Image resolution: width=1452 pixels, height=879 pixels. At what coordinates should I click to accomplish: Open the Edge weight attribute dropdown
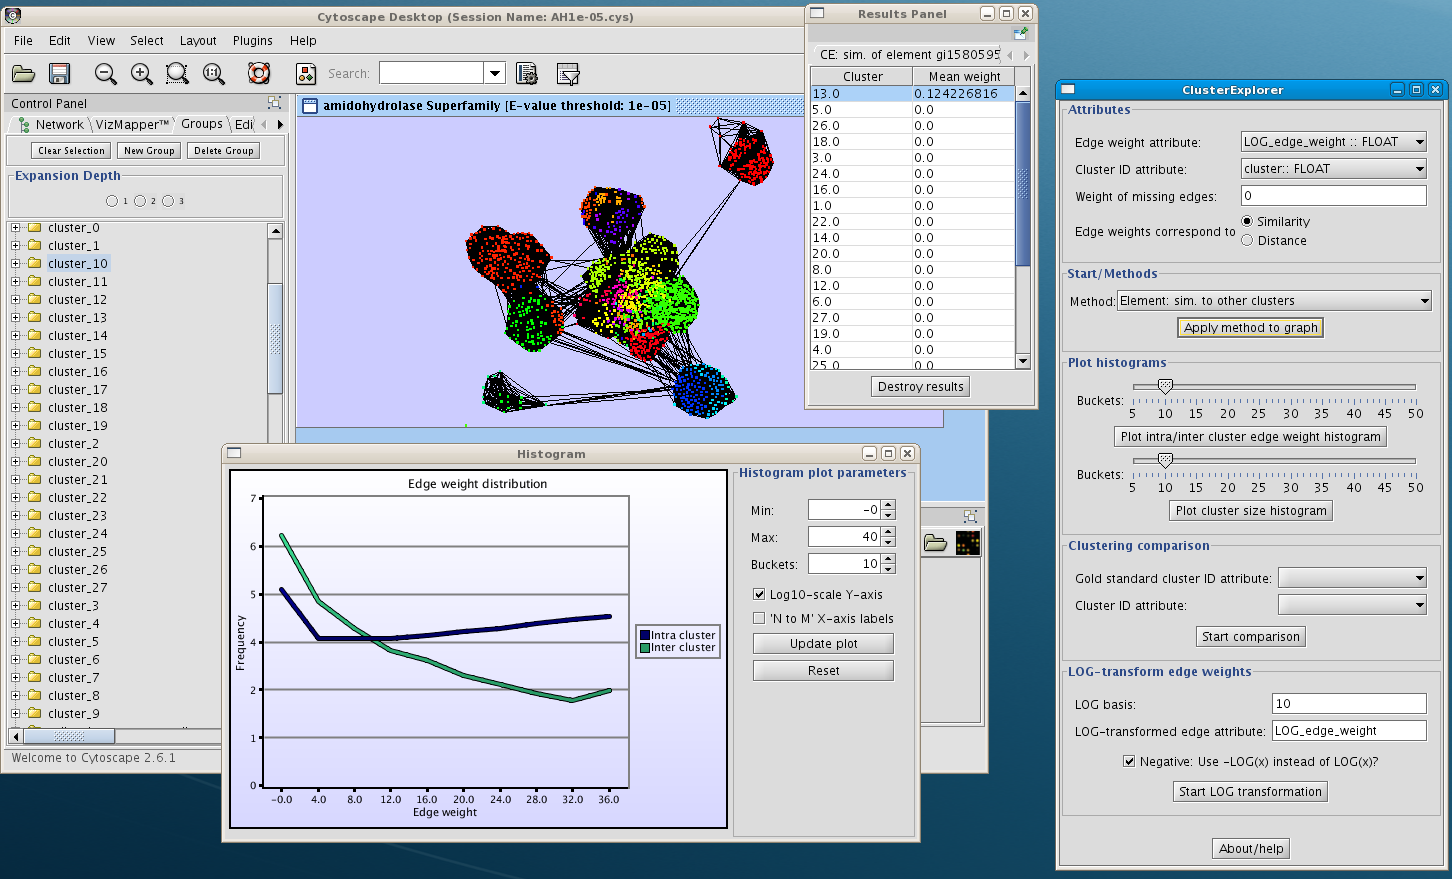1333,142
